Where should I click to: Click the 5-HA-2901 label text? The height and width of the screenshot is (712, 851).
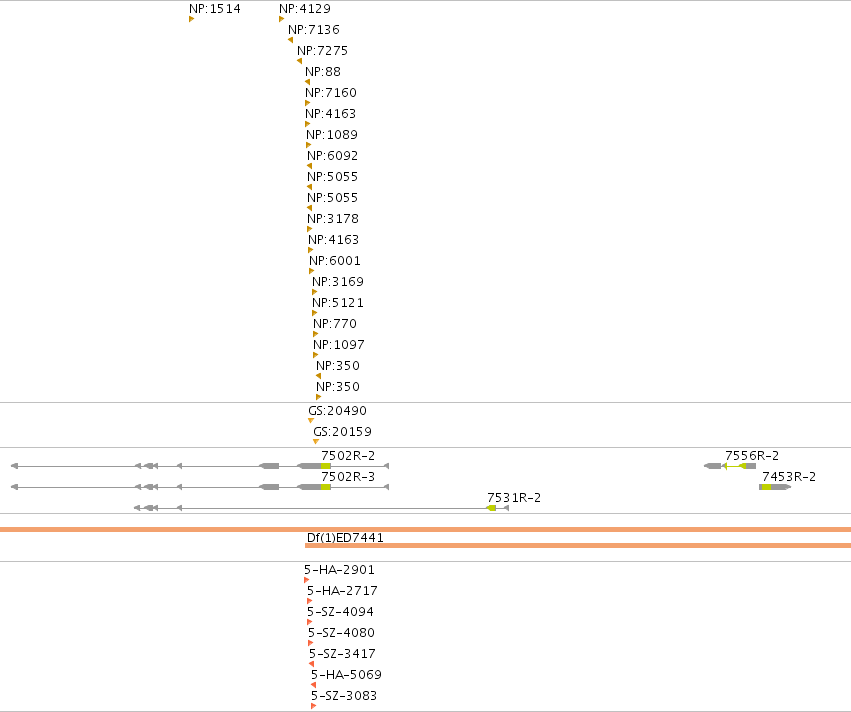coord(339,570)
